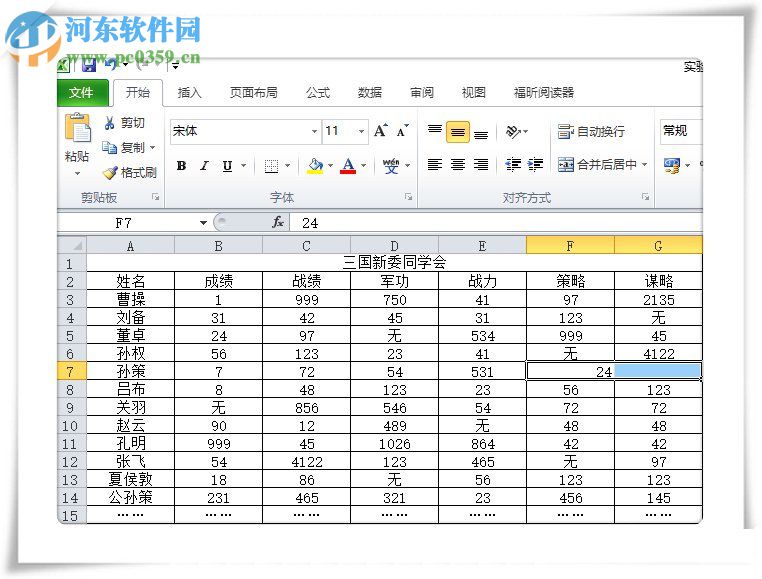Open the Name Box dropdown arrow
The image size is (762, 579).
[203, 223]
